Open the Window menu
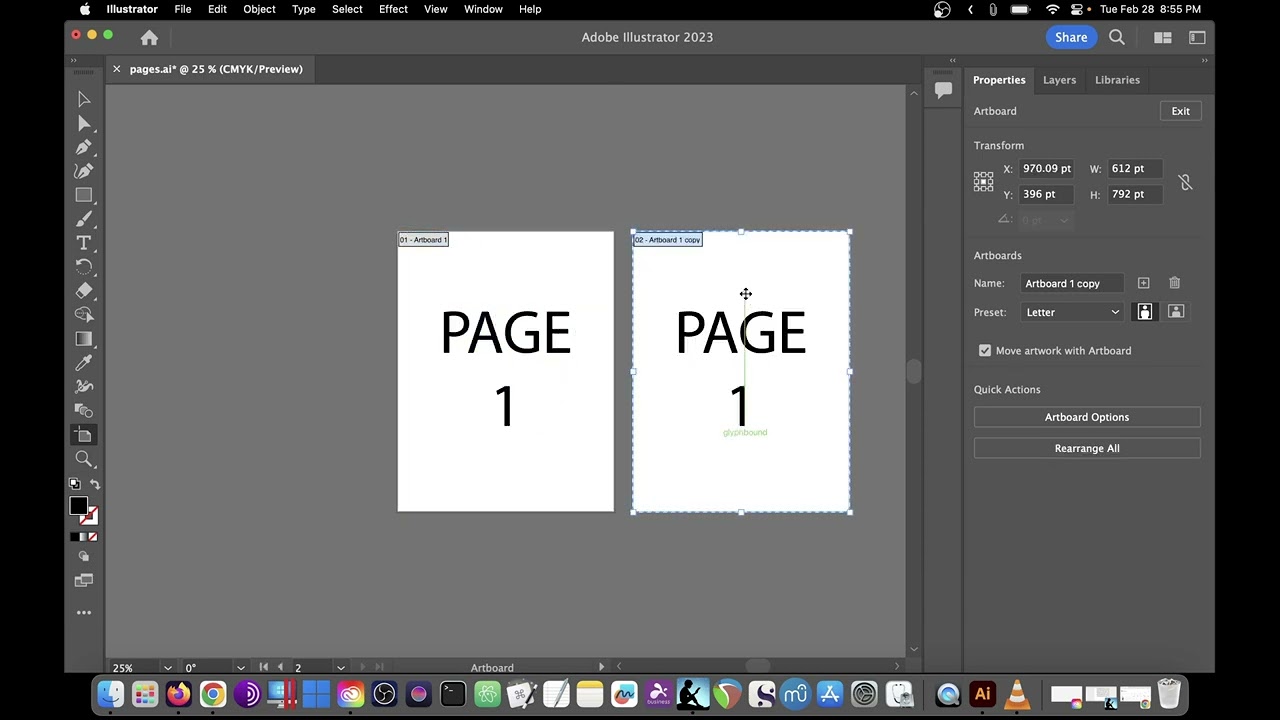The width and height of the screenshot is (1280, 720). click(483, 9)
